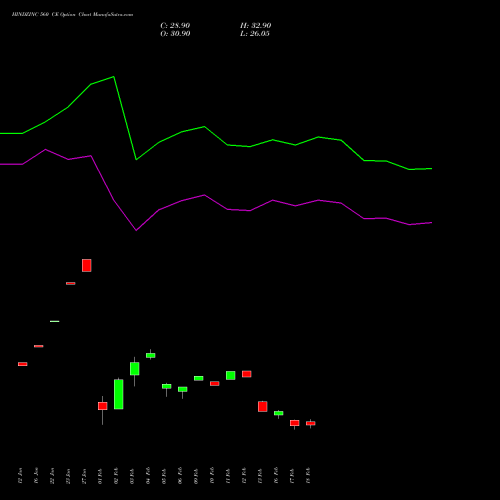500x500 pixels.
Task: Select the low value L: 26.05
Action: point(255,34)
